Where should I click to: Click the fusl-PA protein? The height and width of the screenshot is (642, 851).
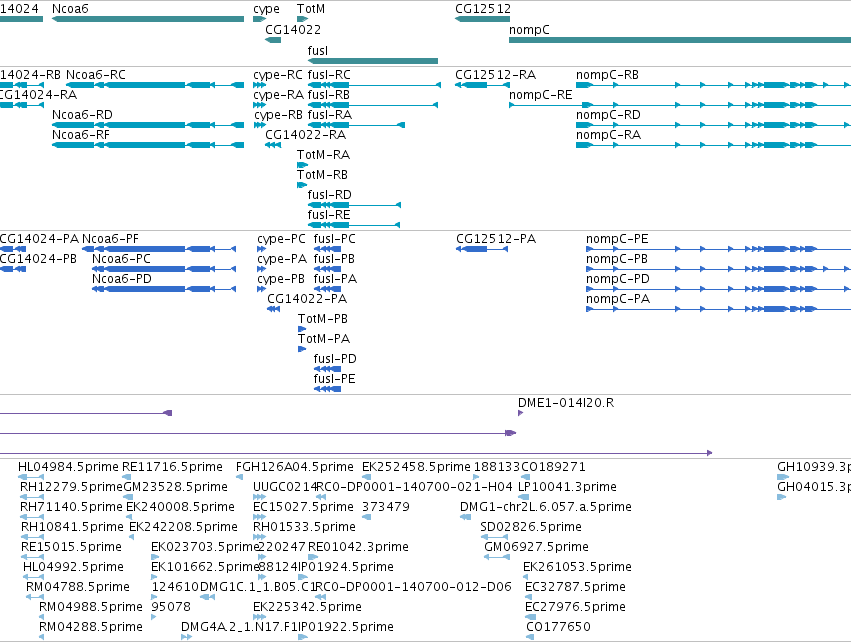[x=335, y=279]
